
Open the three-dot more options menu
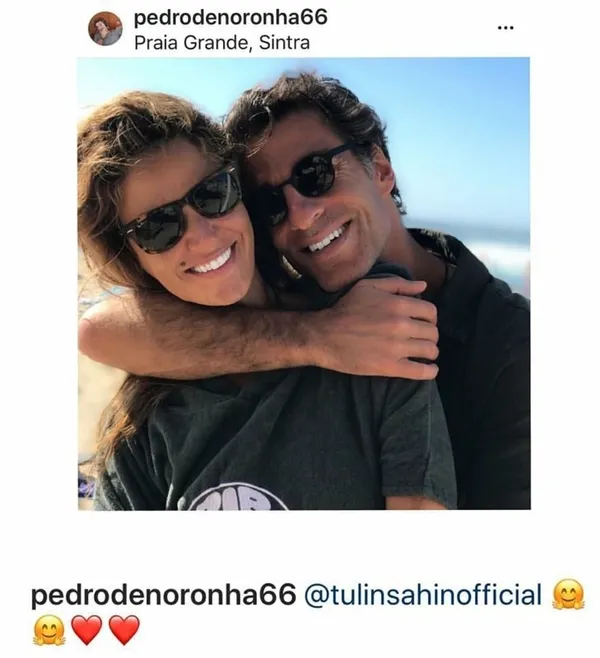505,28
